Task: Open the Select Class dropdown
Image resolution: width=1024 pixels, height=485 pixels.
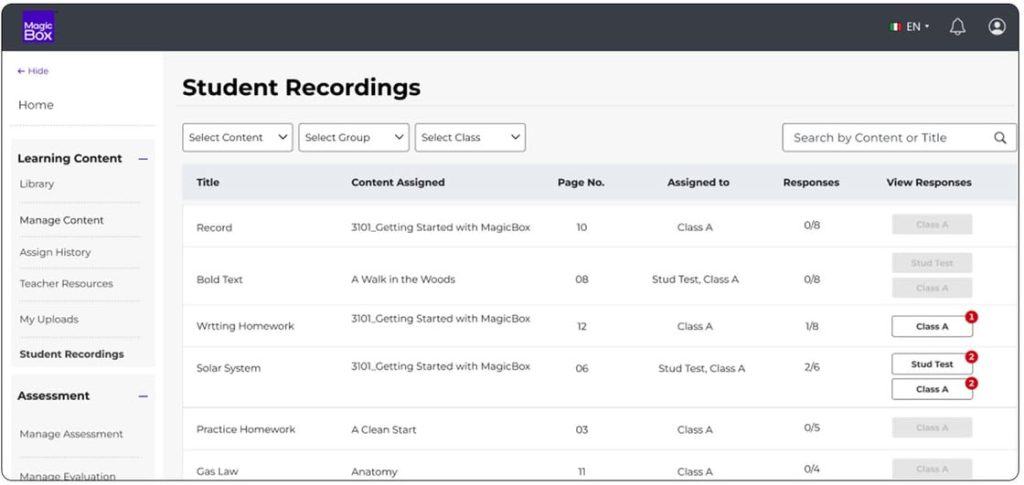Action: 470,138
